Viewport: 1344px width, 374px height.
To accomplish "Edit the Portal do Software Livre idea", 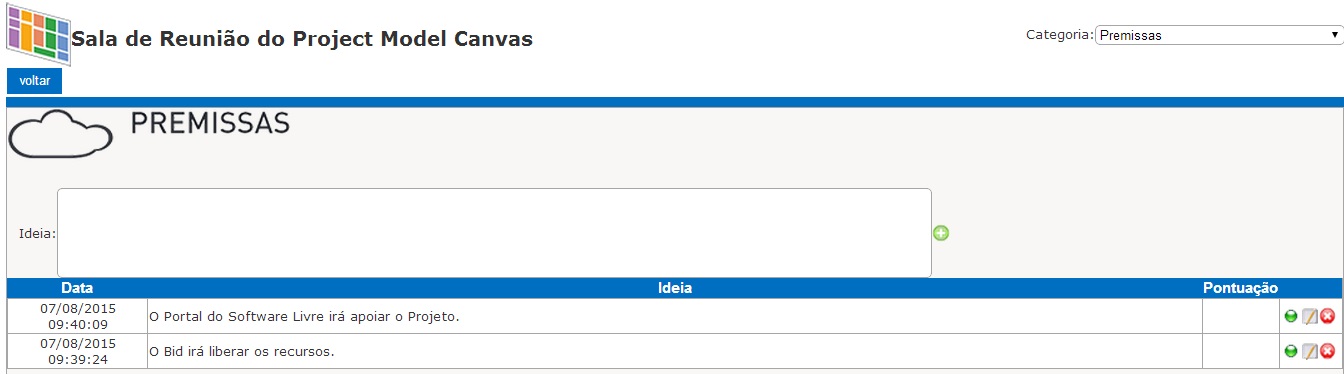I will 1309,316.
